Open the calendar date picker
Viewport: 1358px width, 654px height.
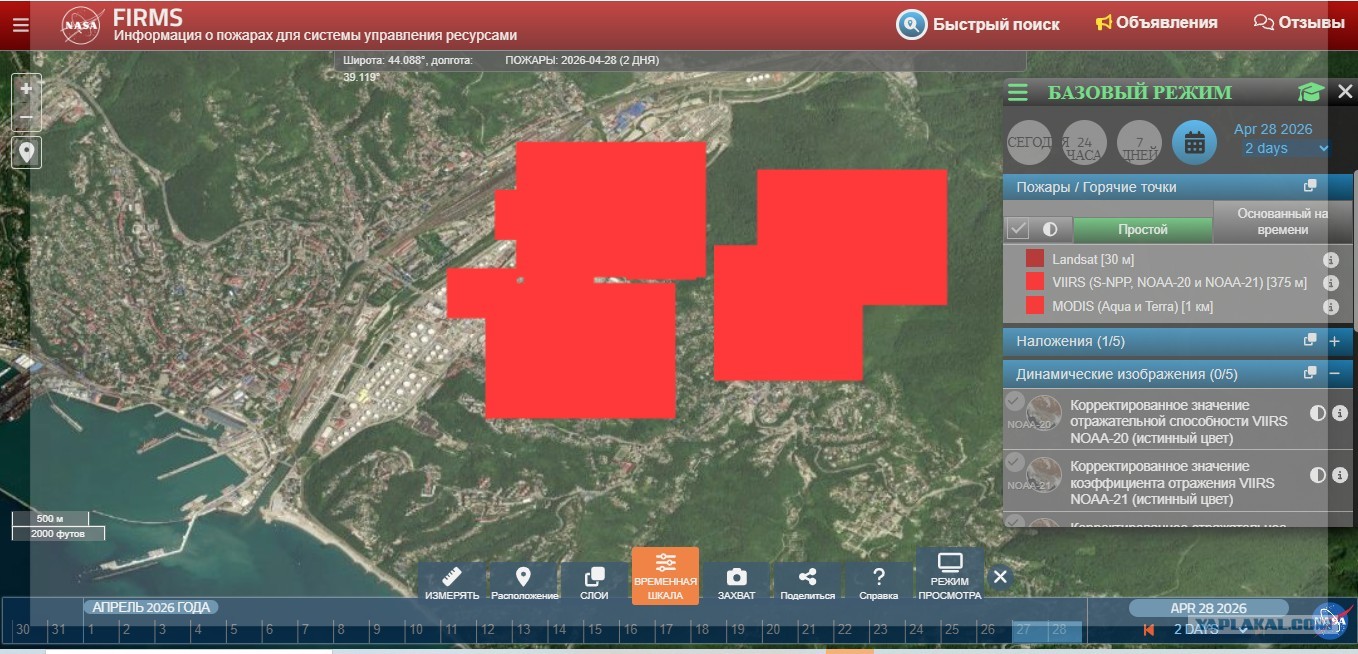pyautogui.click(x=1194, y=143)
